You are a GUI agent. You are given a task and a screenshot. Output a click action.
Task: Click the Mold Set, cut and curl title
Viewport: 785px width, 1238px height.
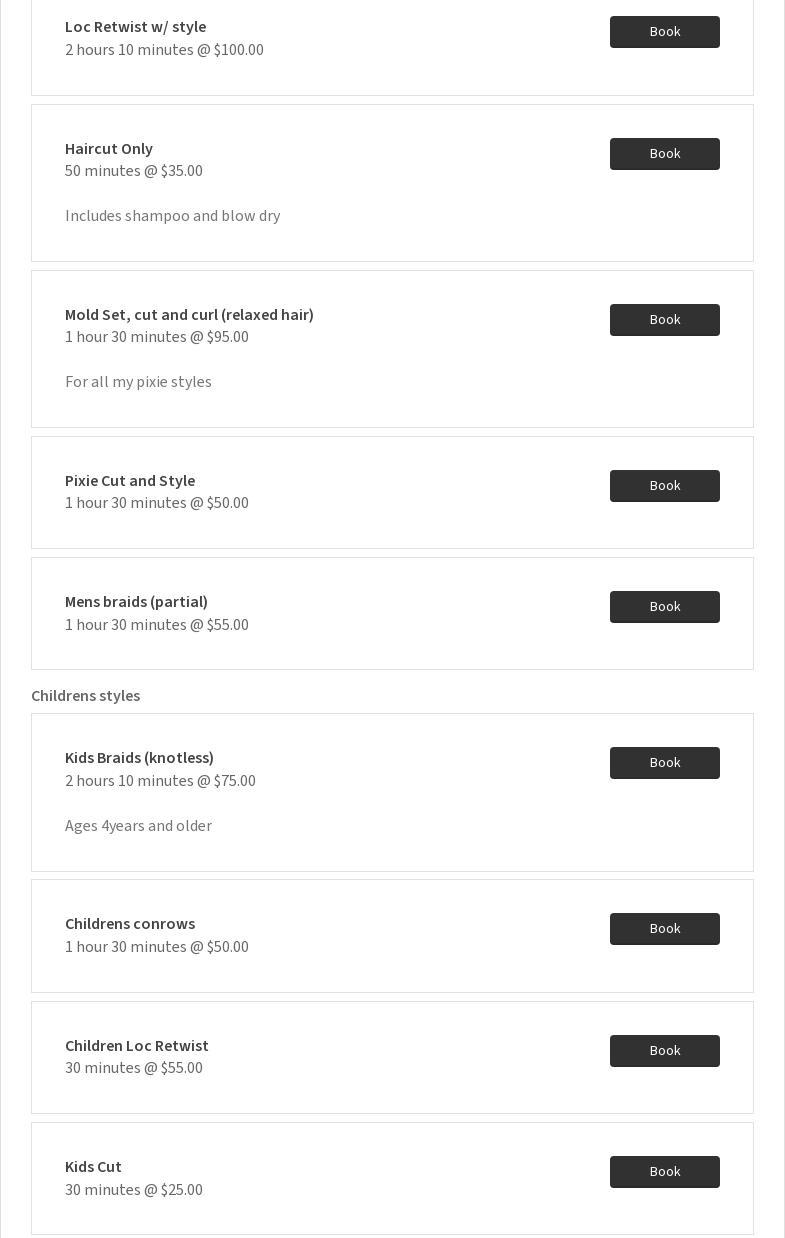coord(189,315)
